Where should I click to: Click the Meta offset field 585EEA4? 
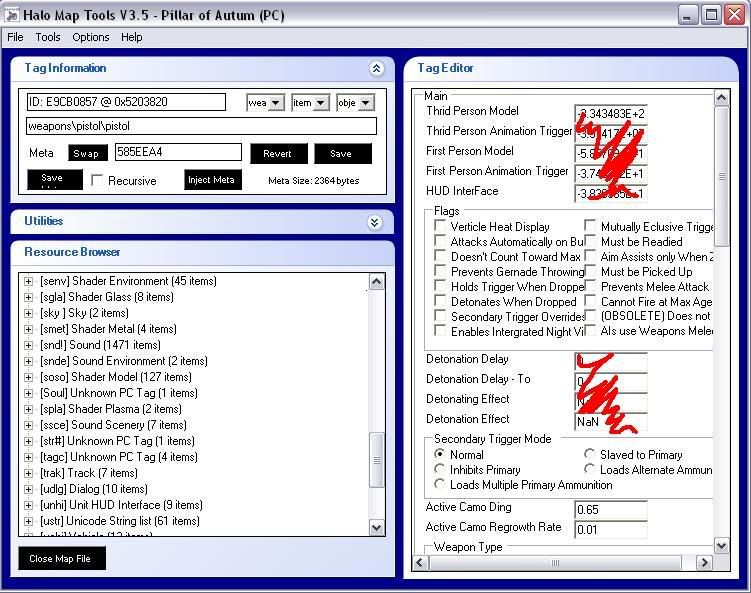tap(178, 152)
